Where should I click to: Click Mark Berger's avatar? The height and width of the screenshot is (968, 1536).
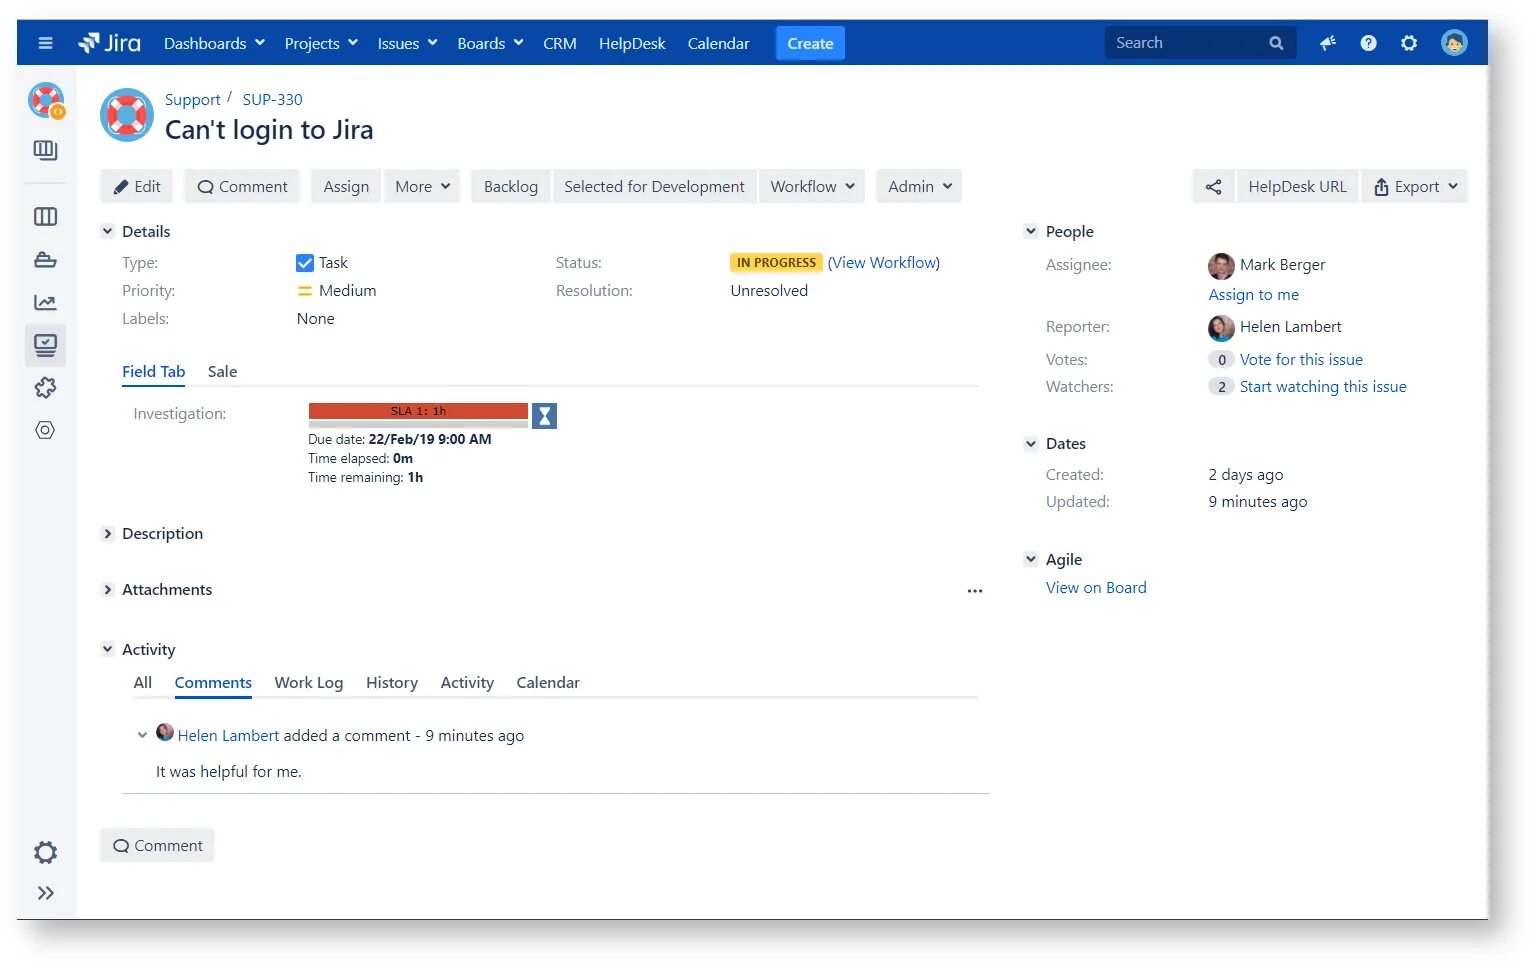pyautogui.click(x=1221, y=266)
